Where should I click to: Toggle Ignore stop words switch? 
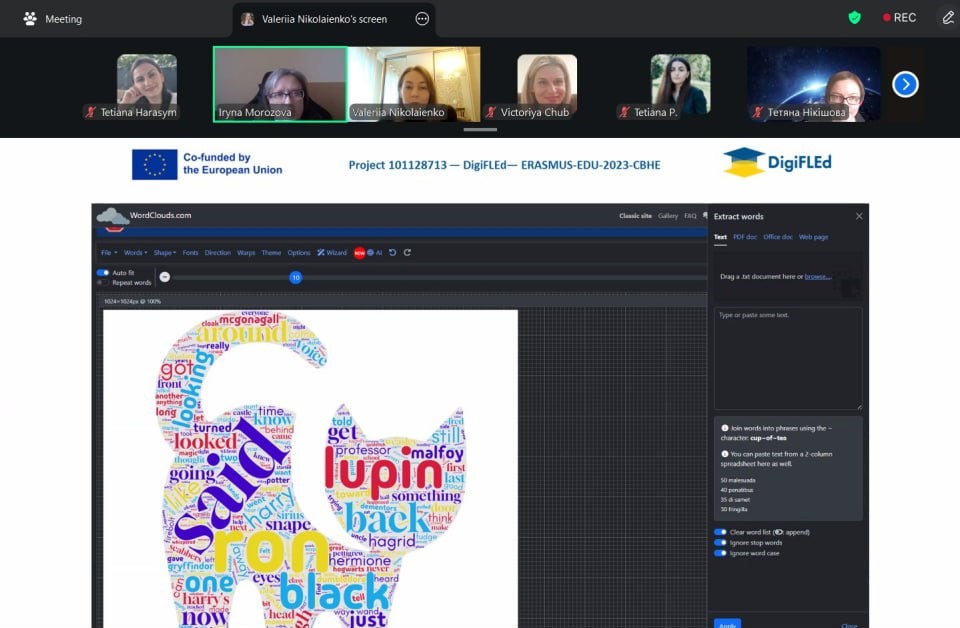(720, 542)
